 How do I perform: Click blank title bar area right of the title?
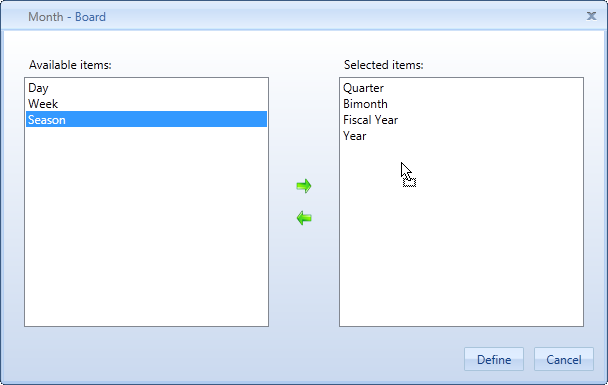pyautogui.click(x=345, y=16)
